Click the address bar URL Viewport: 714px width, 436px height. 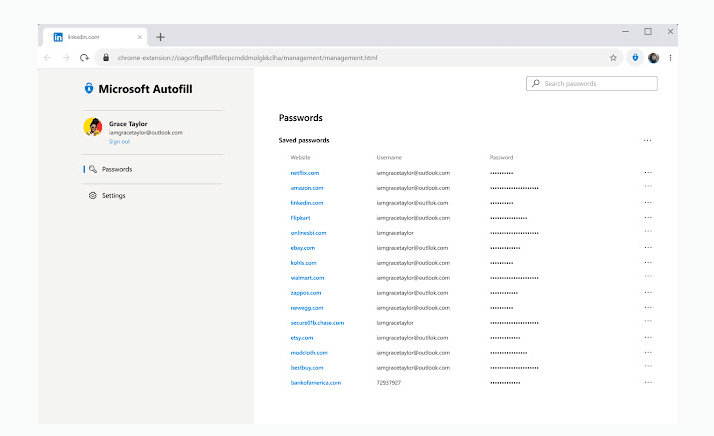(x=247, y=58)
